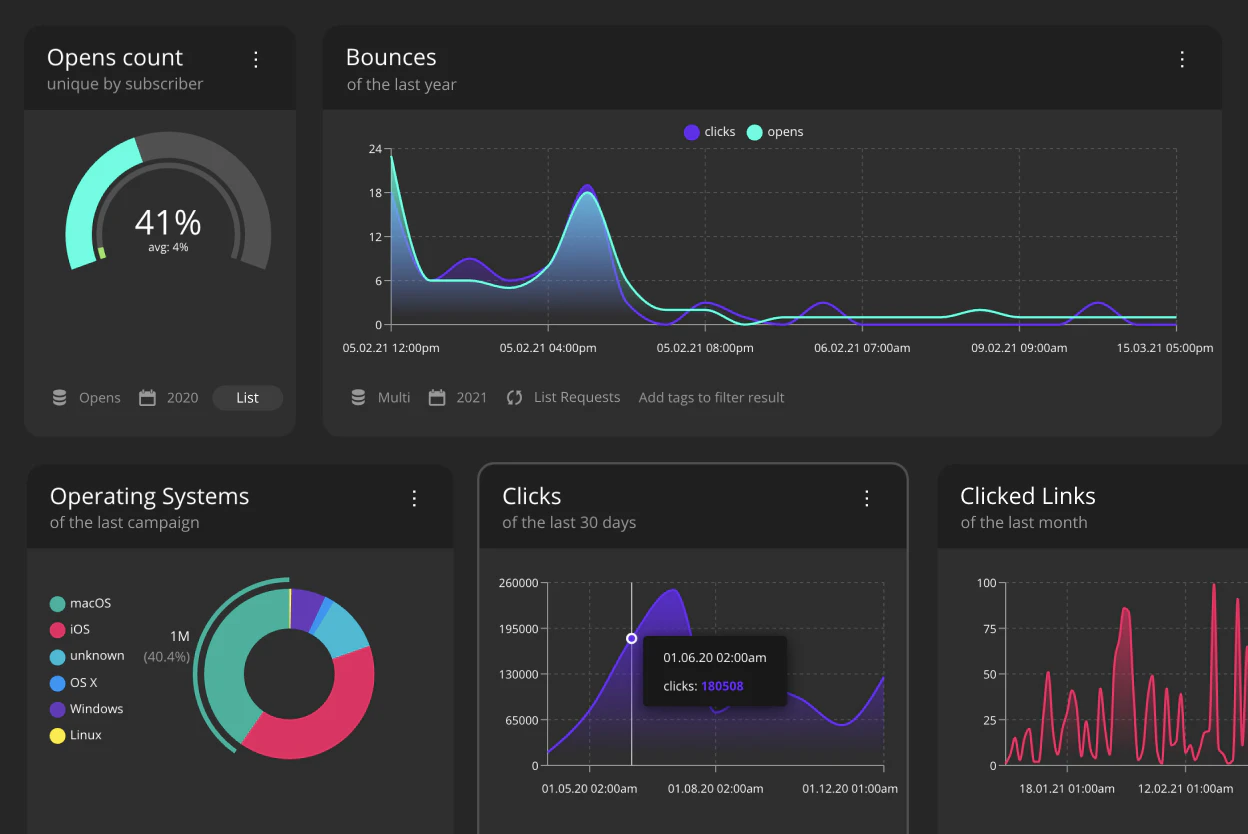Open the calendar icon beside 2020
The image size is (1248, 834).
pyautogui.click(x=146, y=397)
